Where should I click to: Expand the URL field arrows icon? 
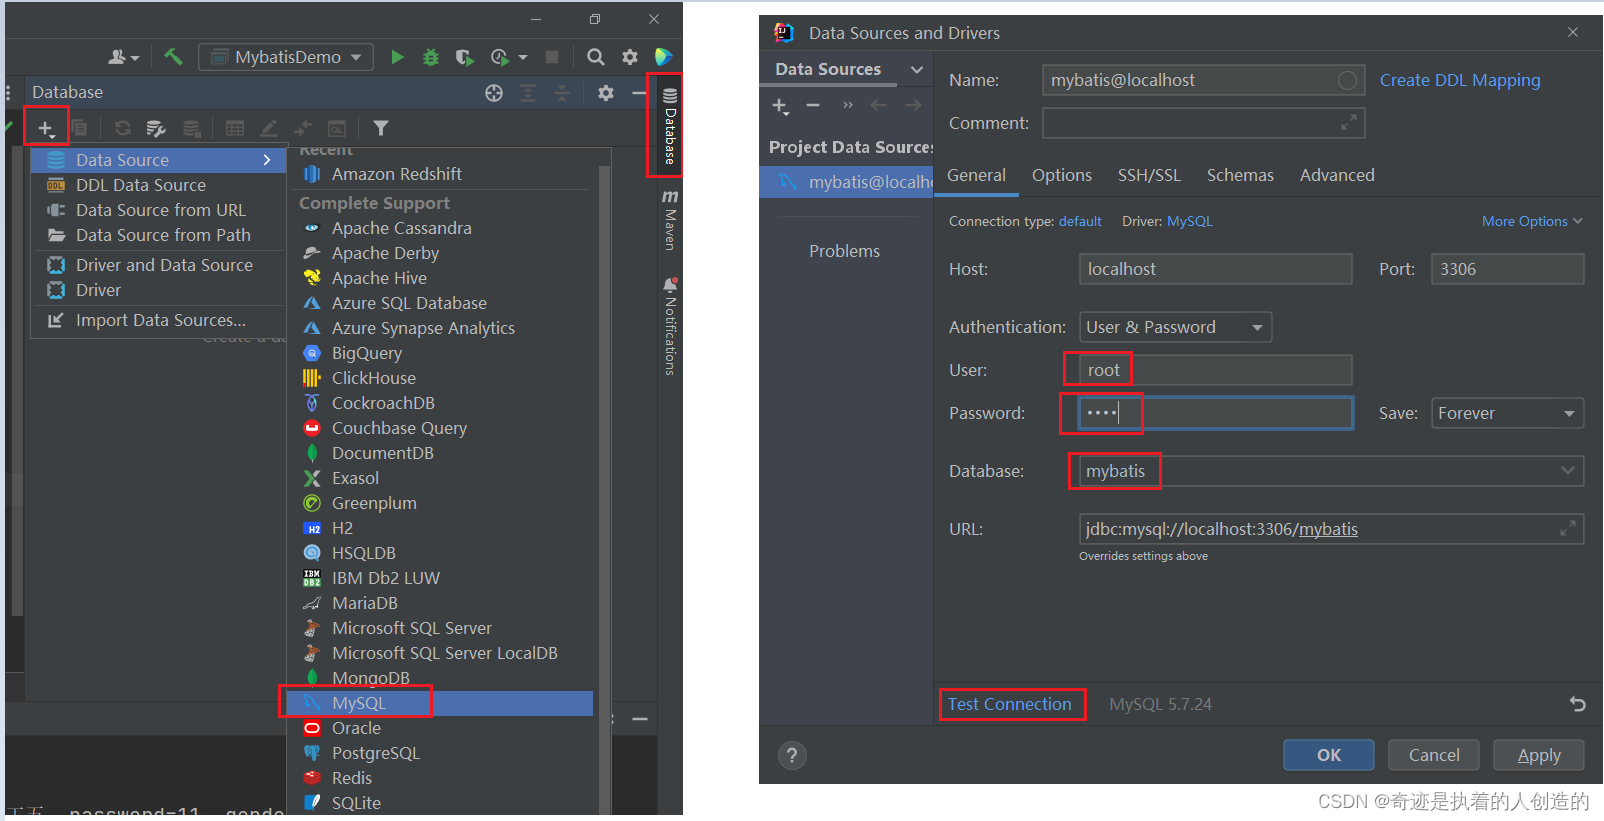click(x=1568, y=528)
